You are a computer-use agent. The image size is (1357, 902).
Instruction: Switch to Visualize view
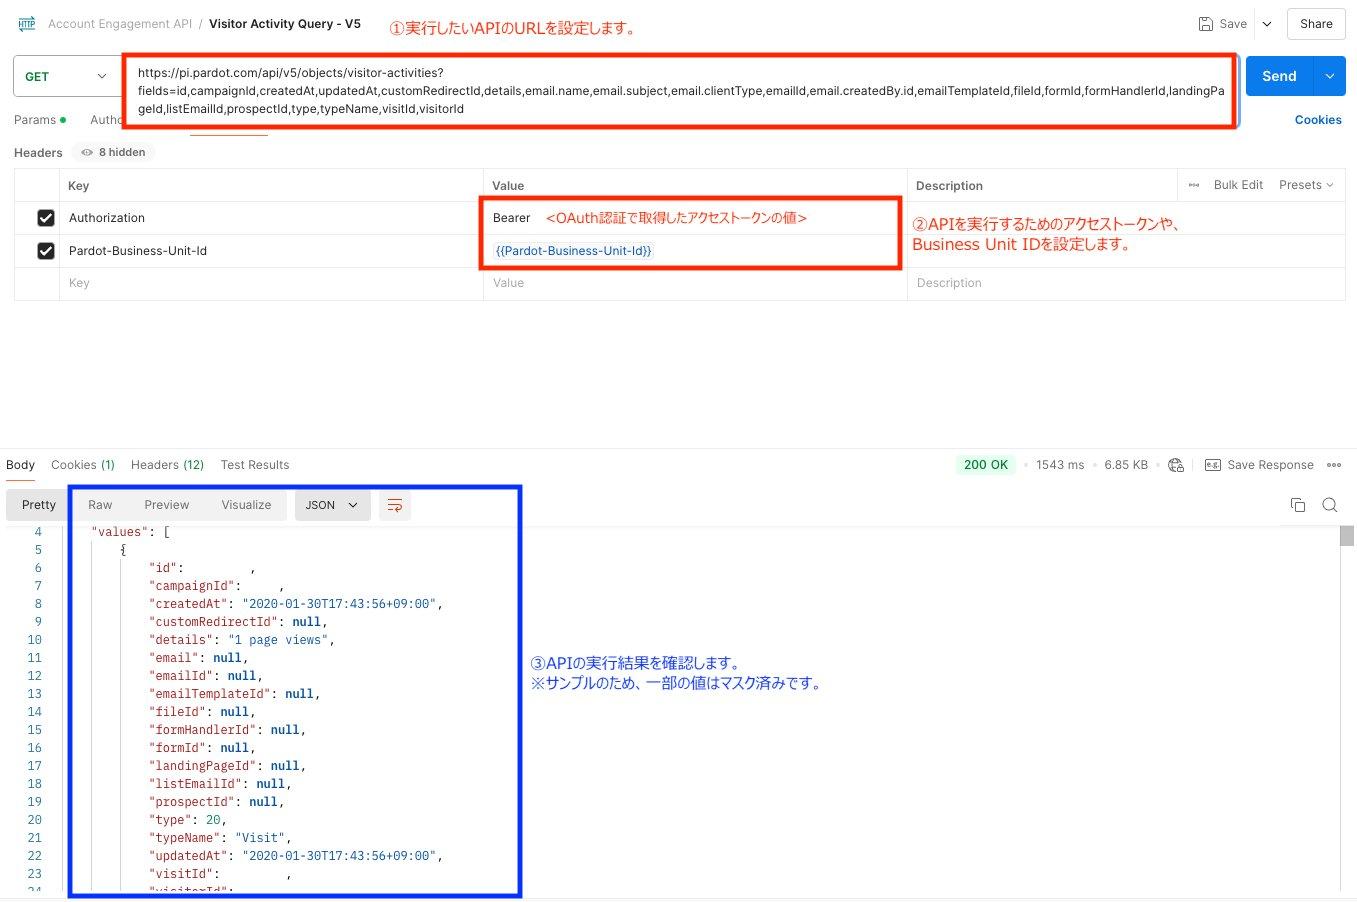click(246, 505)
